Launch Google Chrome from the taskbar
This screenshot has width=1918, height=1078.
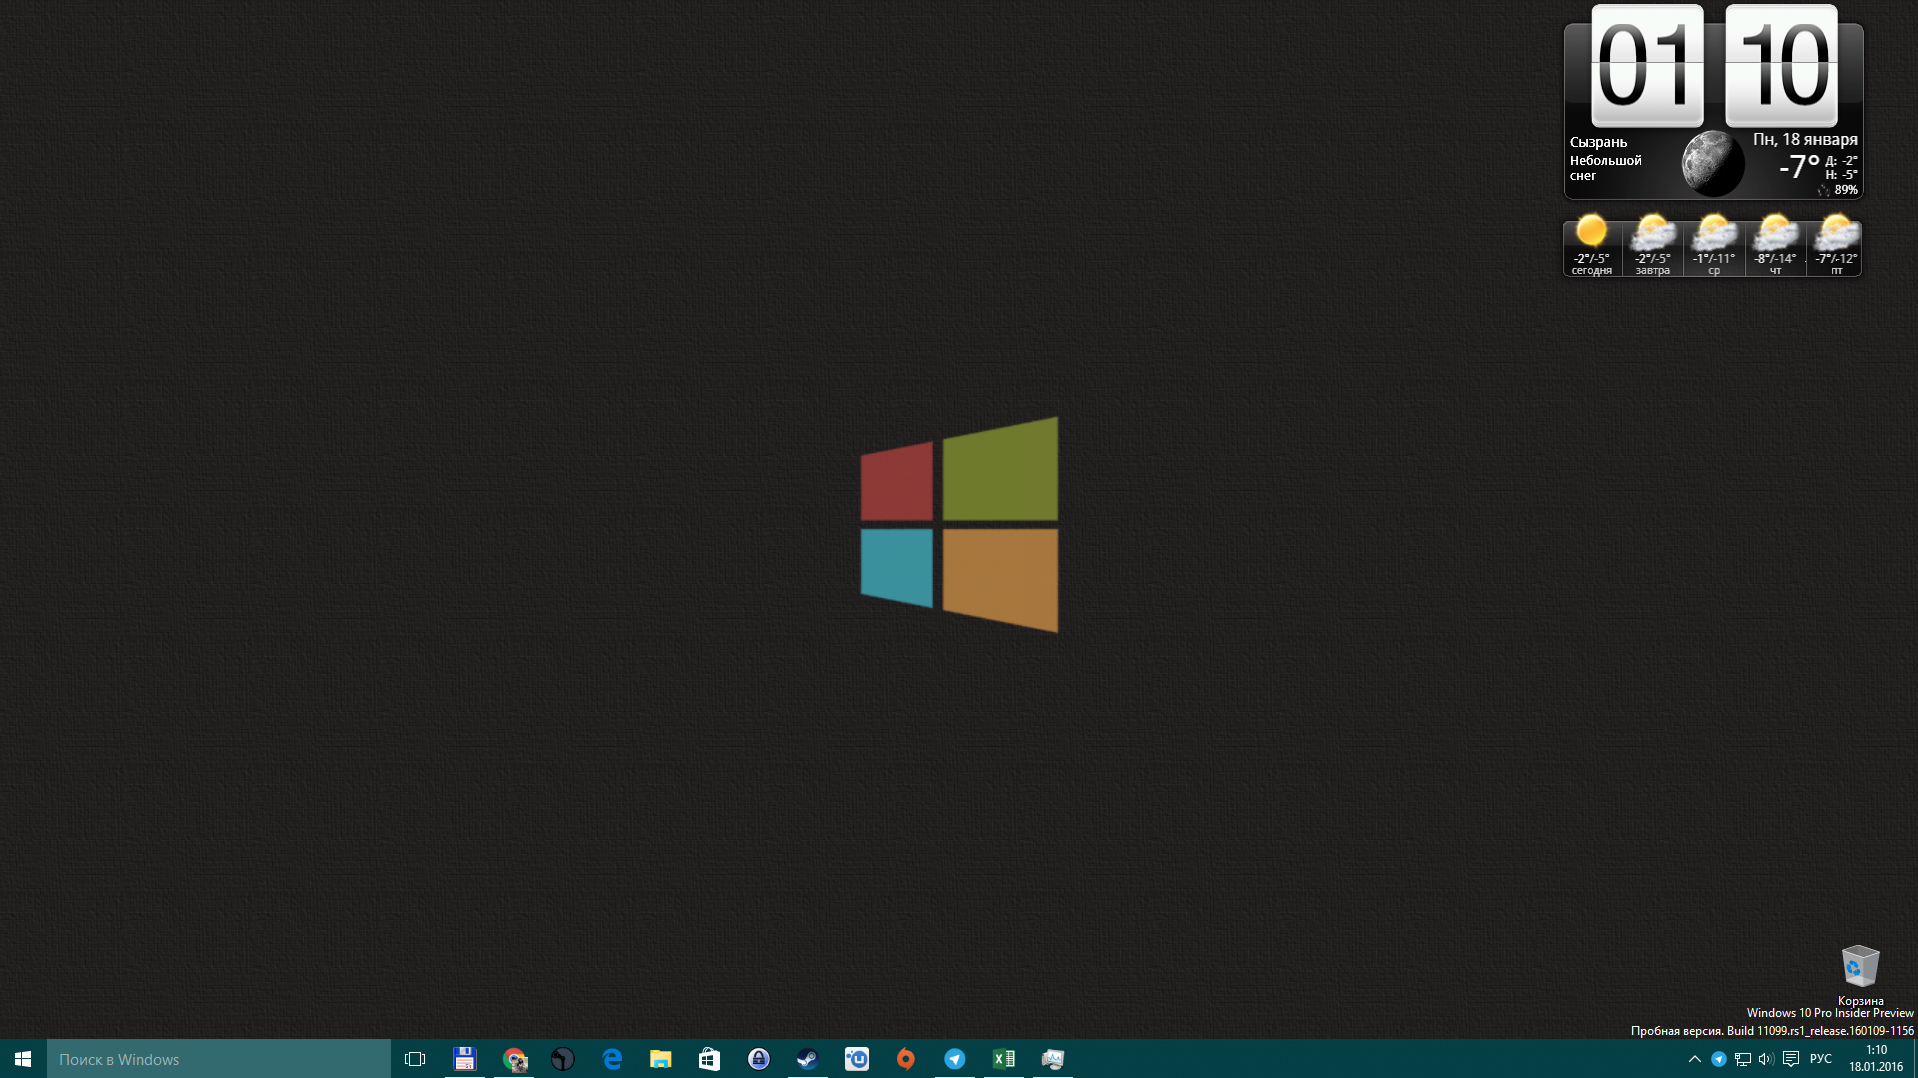(x=514, y=1059)
